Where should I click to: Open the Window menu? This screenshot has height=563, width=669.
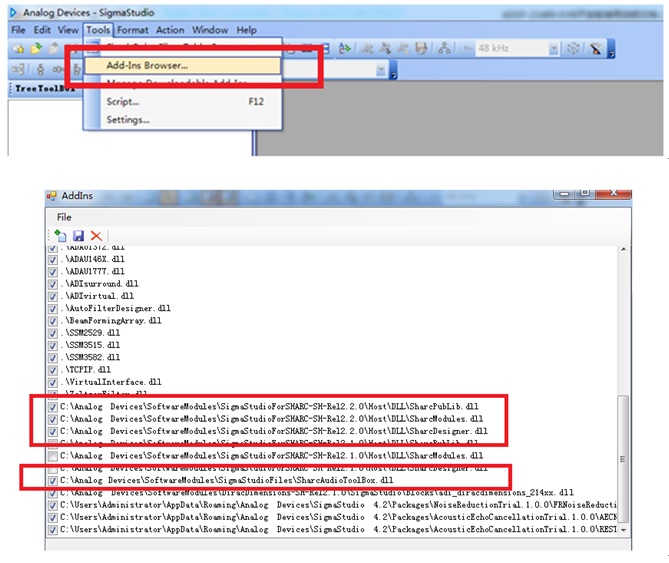pyautogui.click(x=210, y=30)
